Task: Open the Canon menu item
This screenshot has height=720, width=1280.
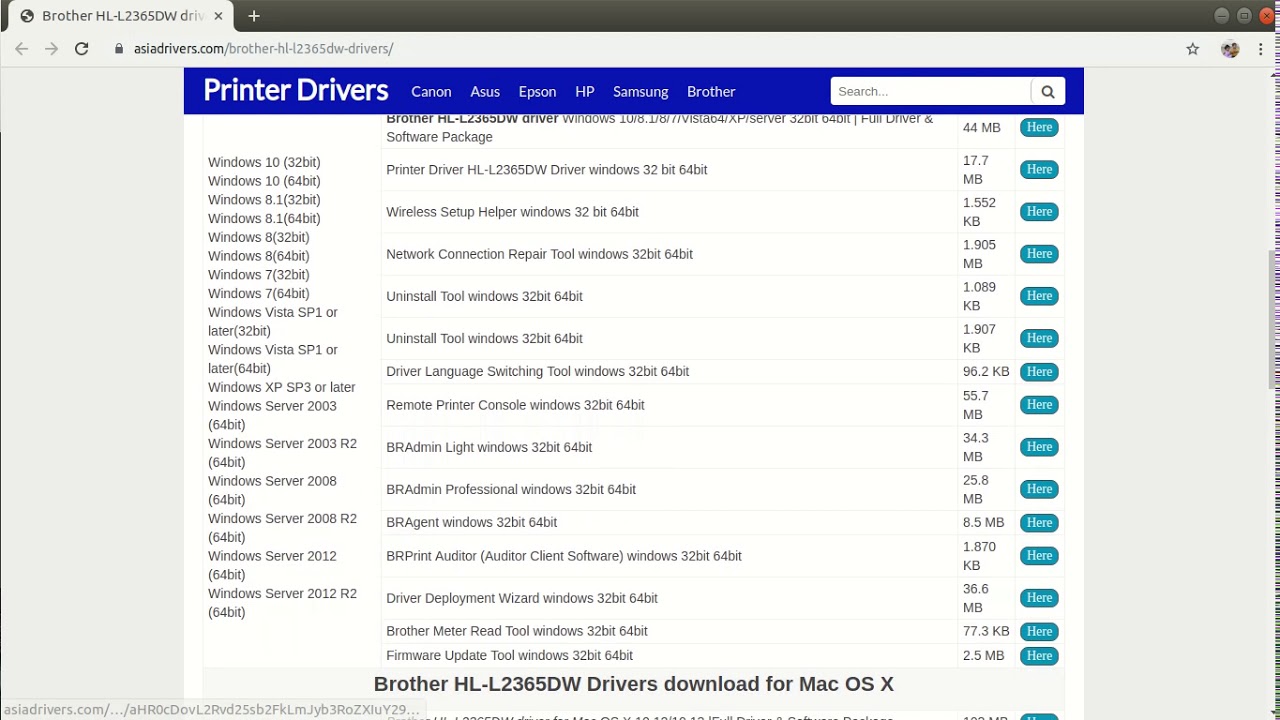Action: tap(431, 91)
